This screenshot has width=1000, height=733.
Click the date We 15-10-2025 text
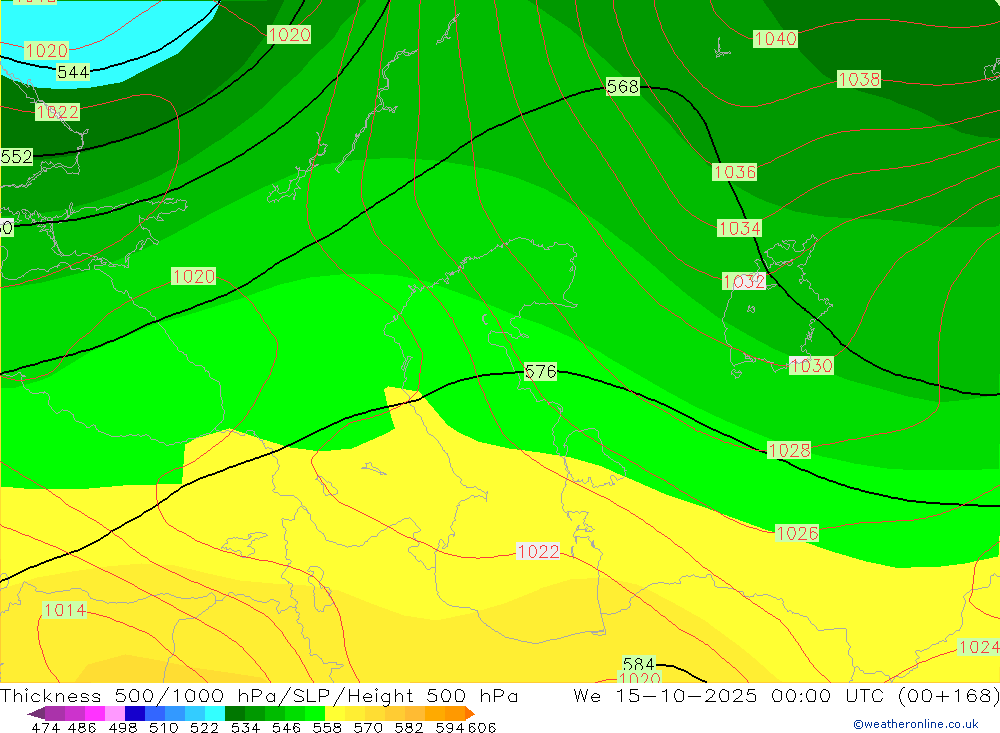665,695
